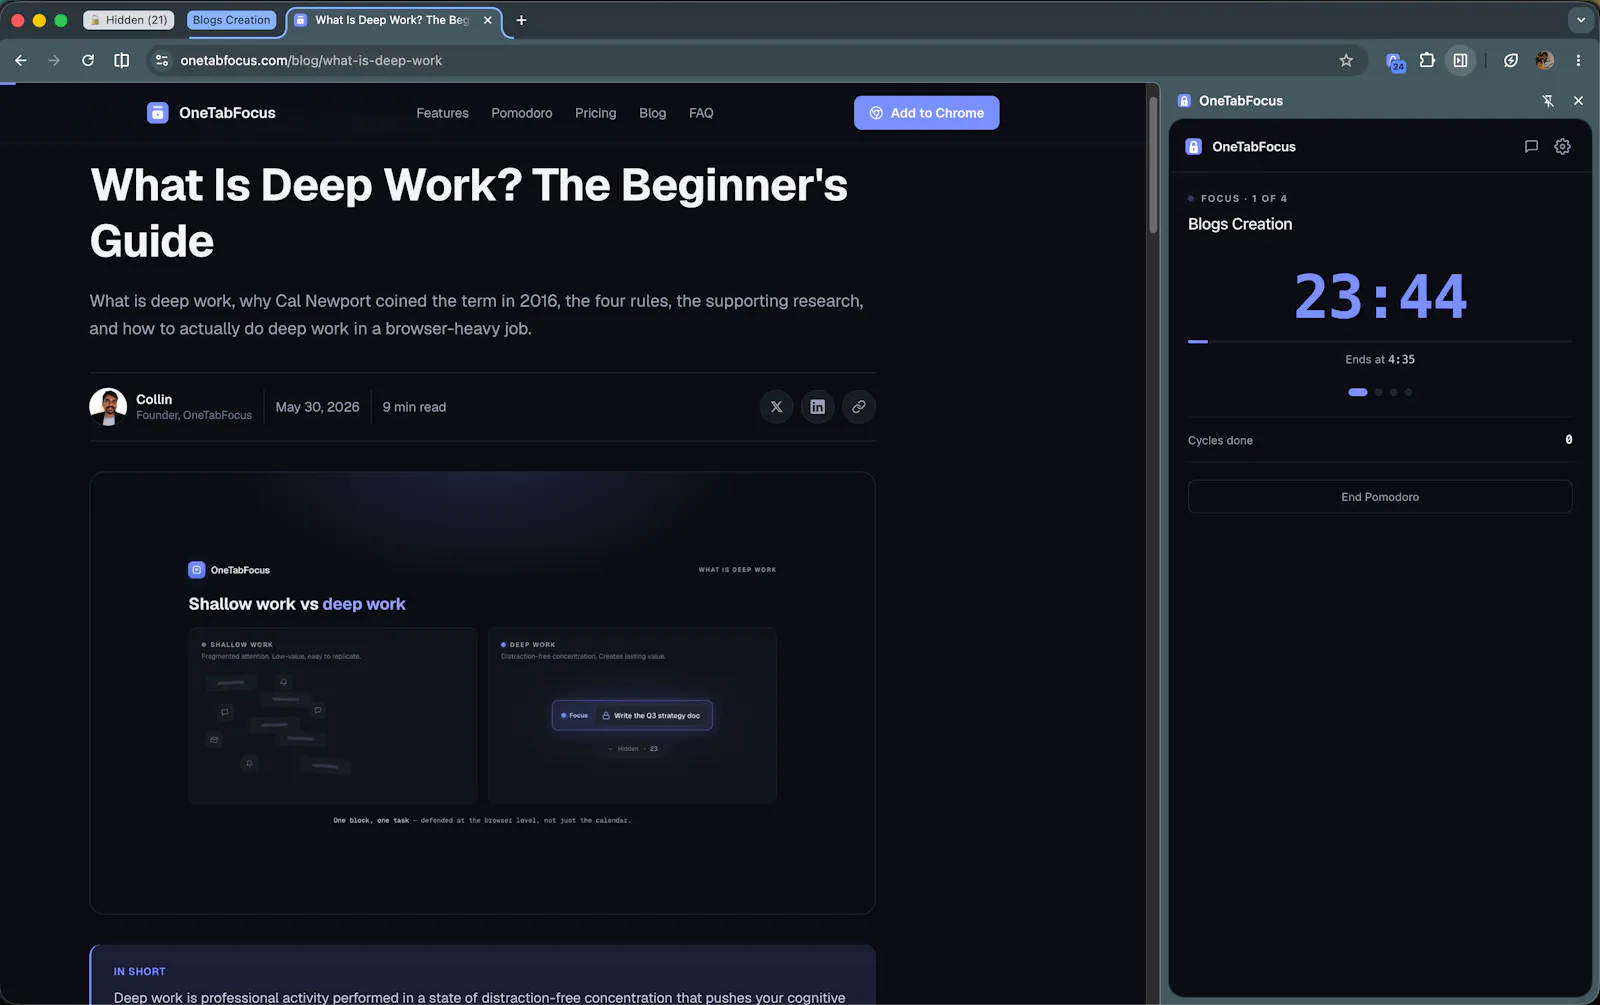This screenshot has width=1600, height=1005.
Task: Close the OneTabFocus side panel
Action: tap(1578, 101)
